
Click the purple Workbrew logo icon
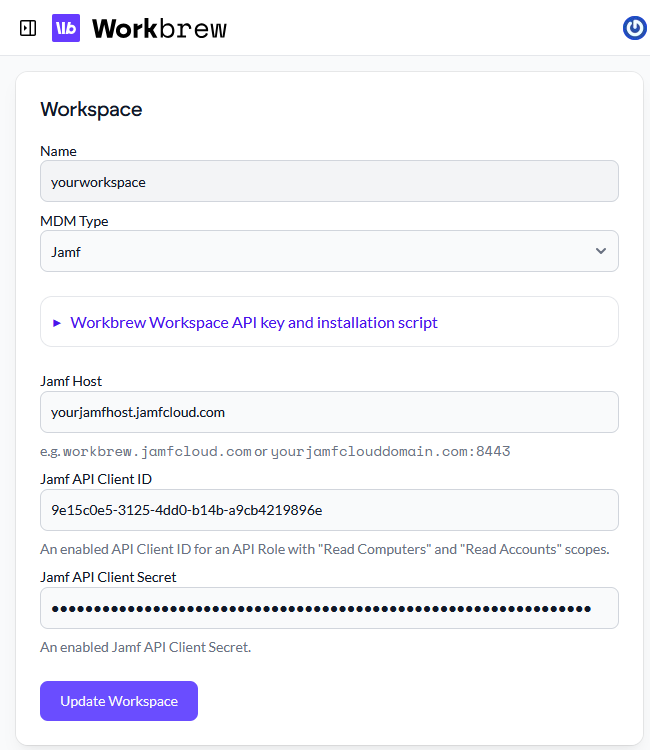point(66,28)
